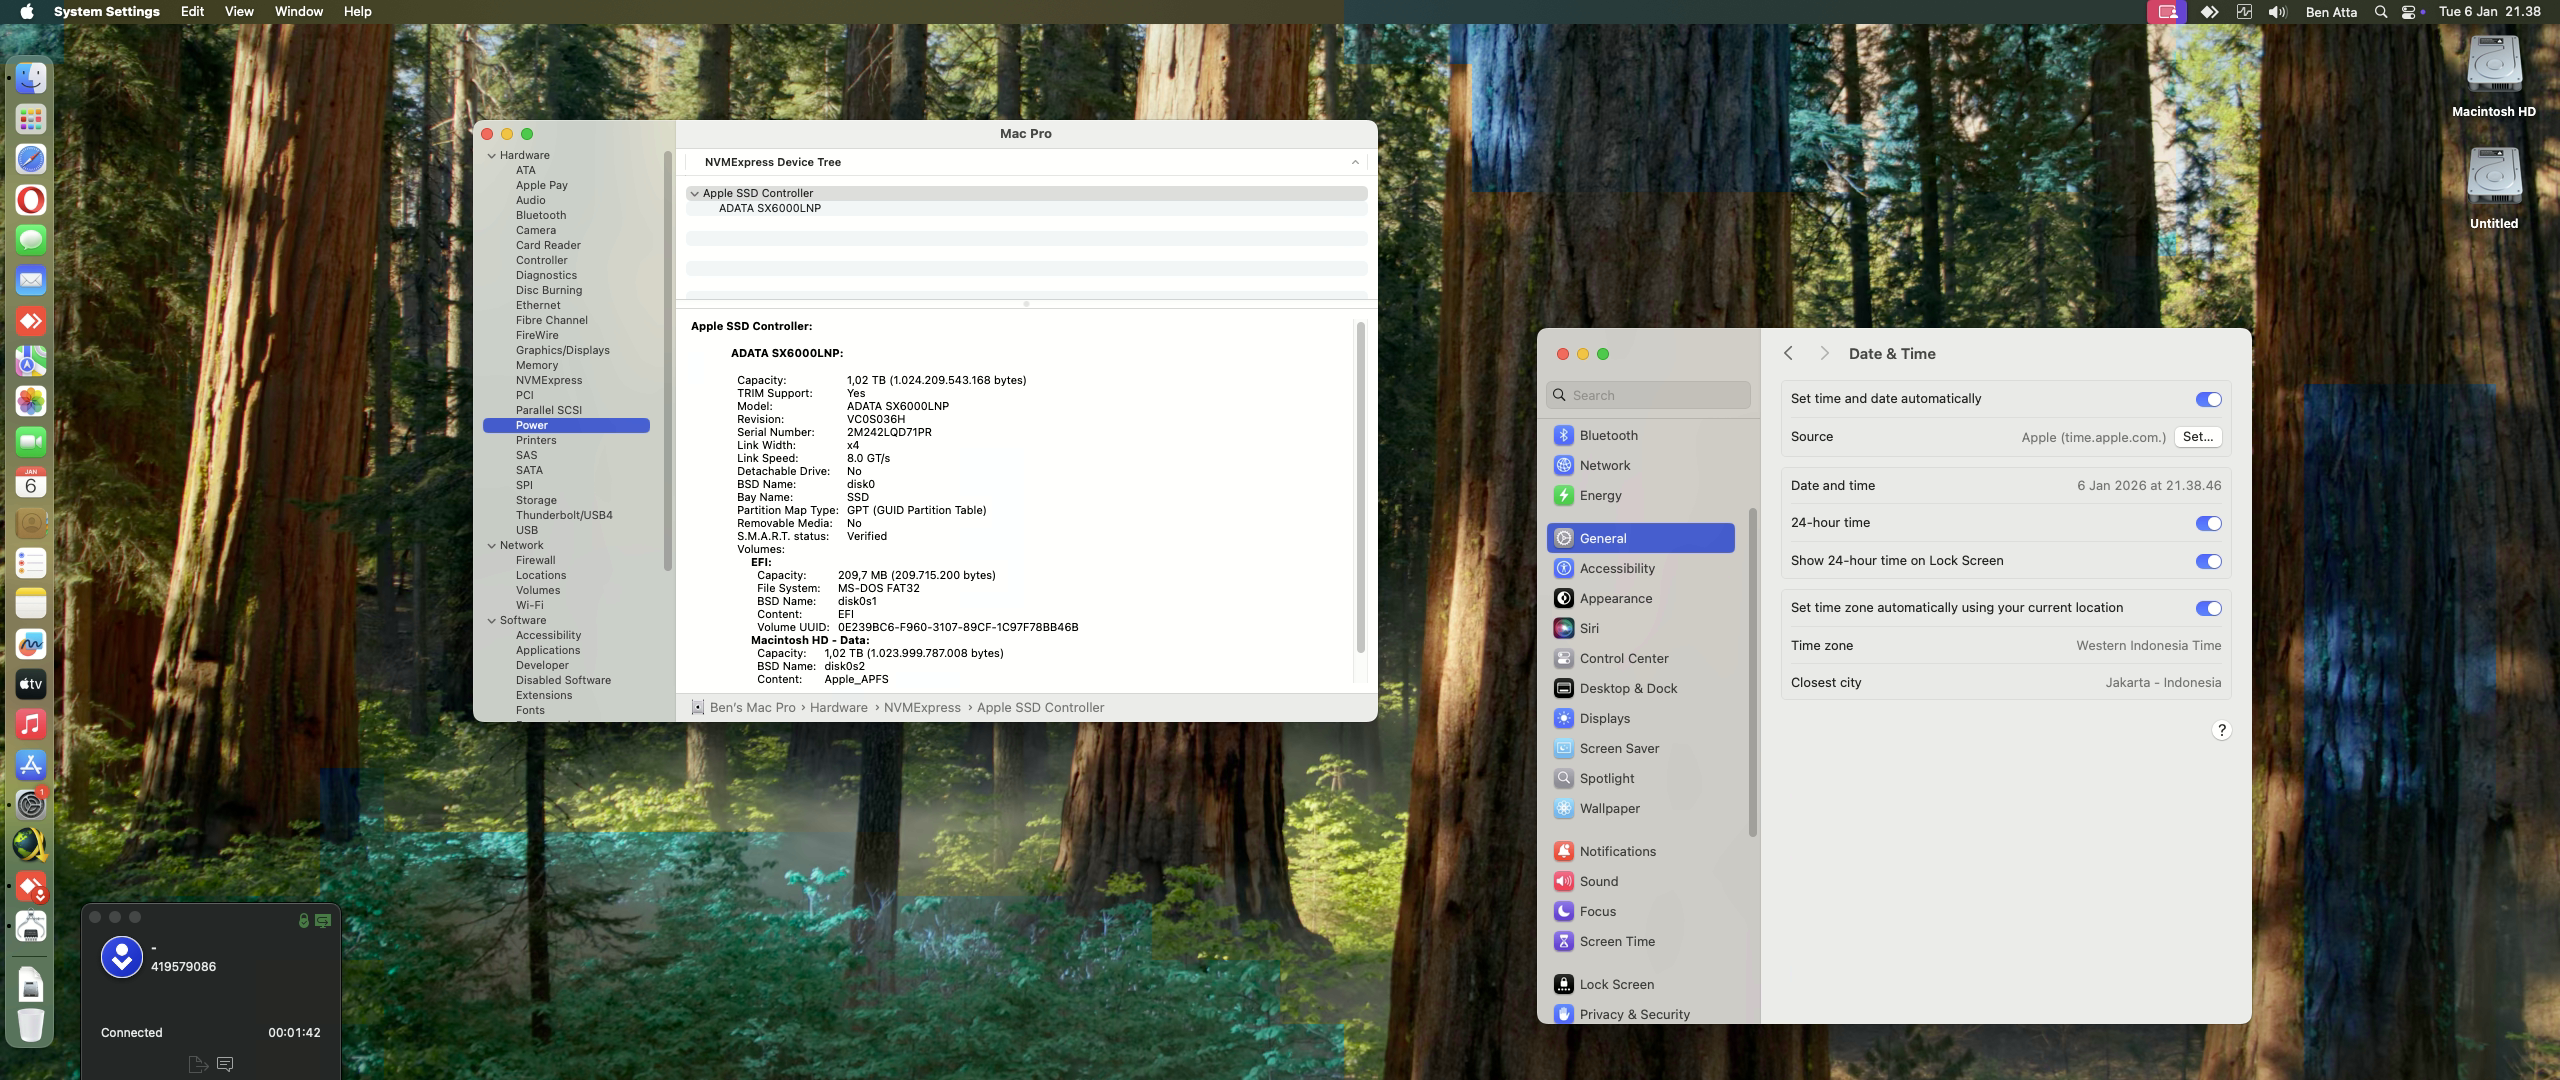
Task: Click NVMExpress in the Mac Pro path bar
Action: [922, 707]
